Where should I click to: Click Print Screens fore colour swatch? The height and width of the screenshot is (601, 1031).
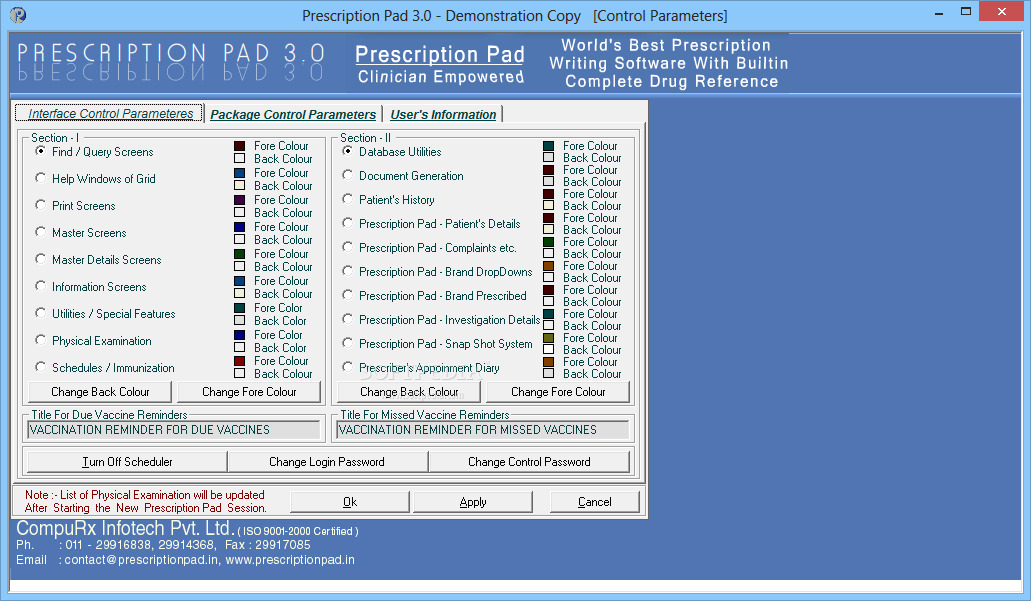[239, 200]
